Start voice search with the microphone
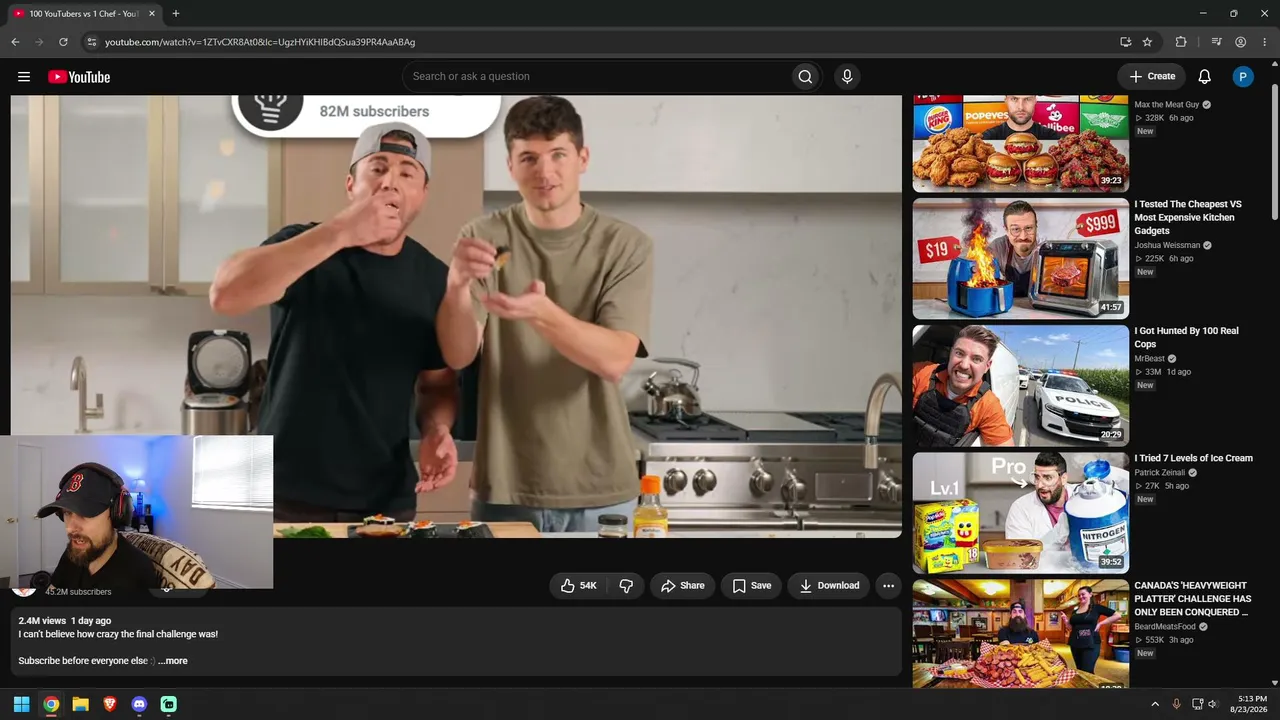Screen dimensions: 1280x720 tap(847, 77)
